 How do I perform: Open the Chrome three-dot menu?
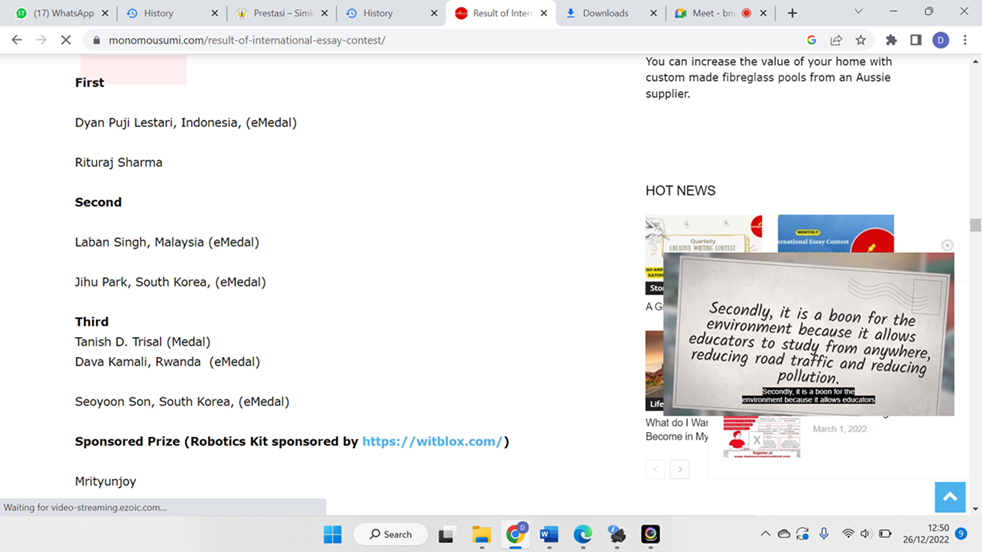(965, 40)
